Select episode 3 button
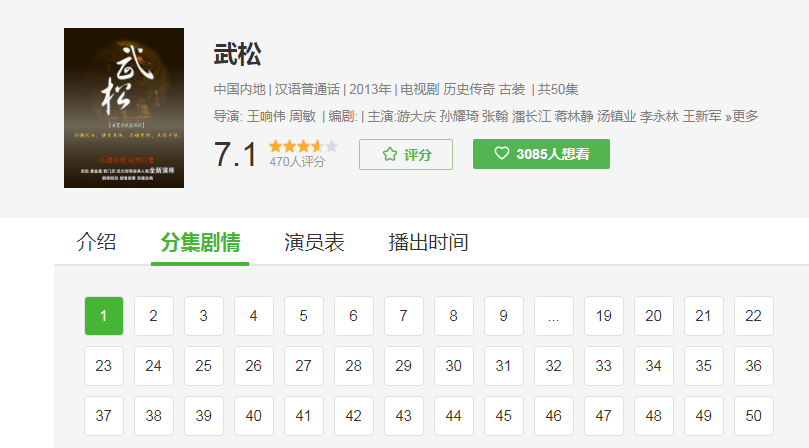The image size is (809, 448). 204,316
